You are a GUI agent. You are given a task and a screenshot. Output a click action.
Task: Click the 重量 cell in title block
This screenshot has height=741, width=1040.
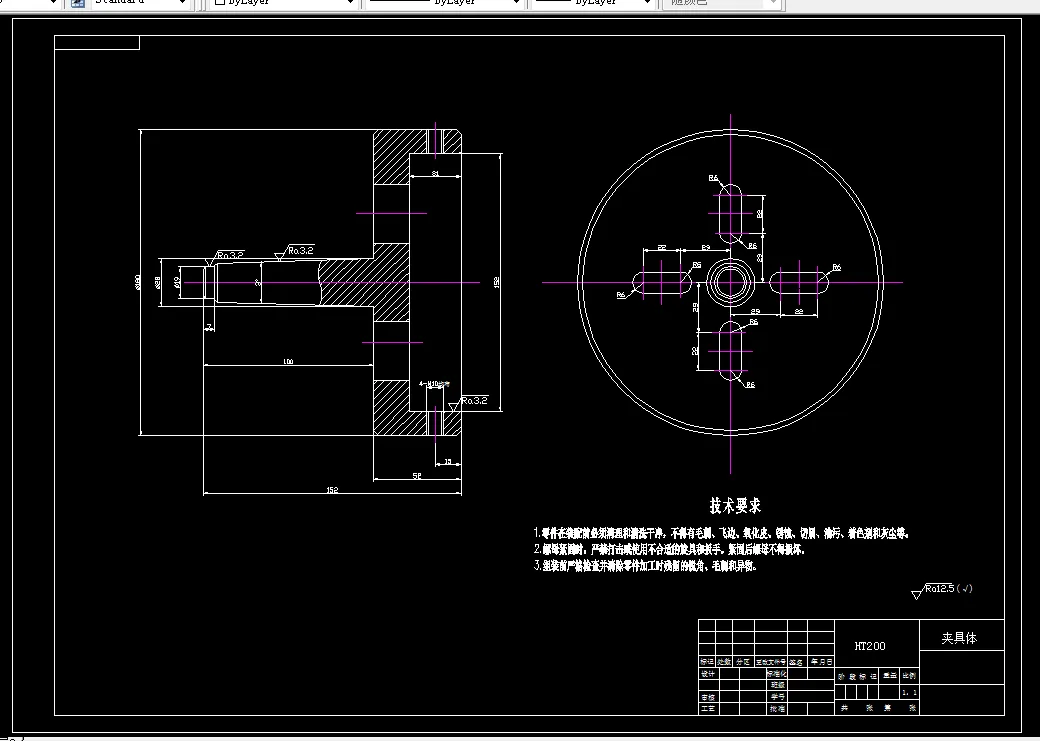point(889,676)
